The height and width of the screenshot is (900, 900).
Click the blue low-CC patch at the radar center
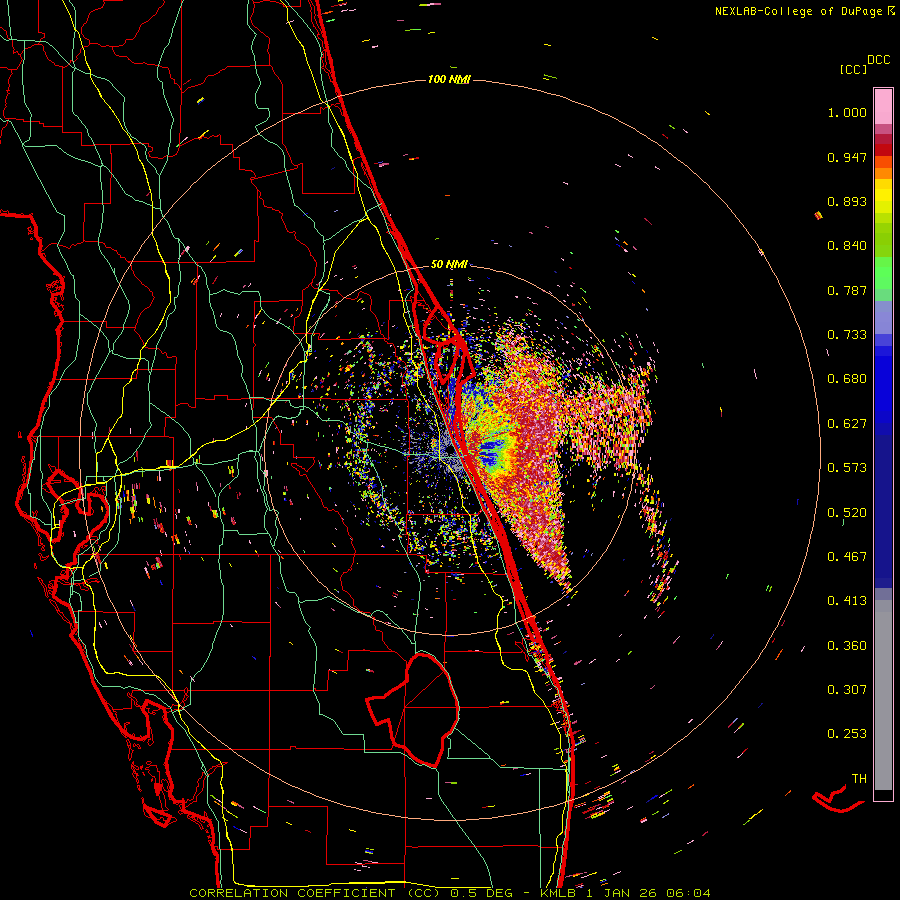[x=490, y=453]
